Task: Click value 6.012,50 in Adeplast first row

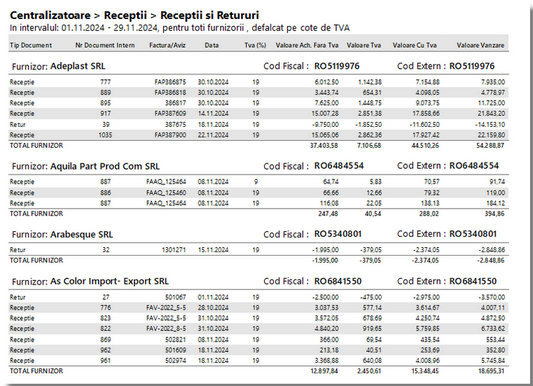Action: point(326,82)
